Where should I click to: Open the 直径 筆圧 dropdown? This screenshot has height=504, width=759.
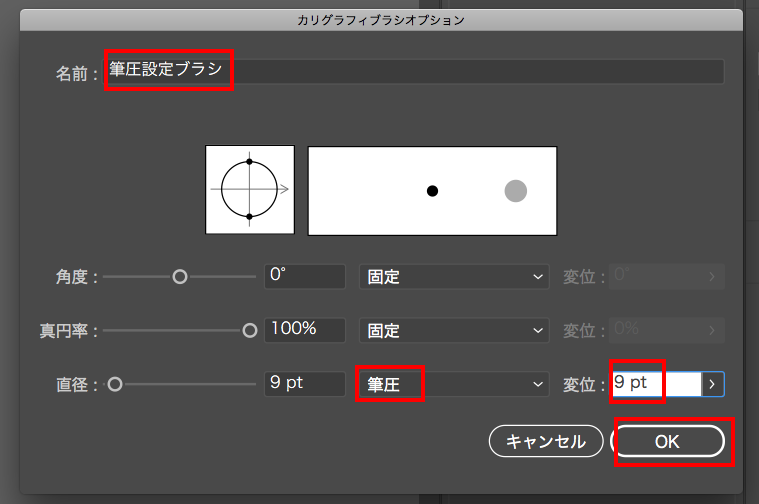pos(454,384)
